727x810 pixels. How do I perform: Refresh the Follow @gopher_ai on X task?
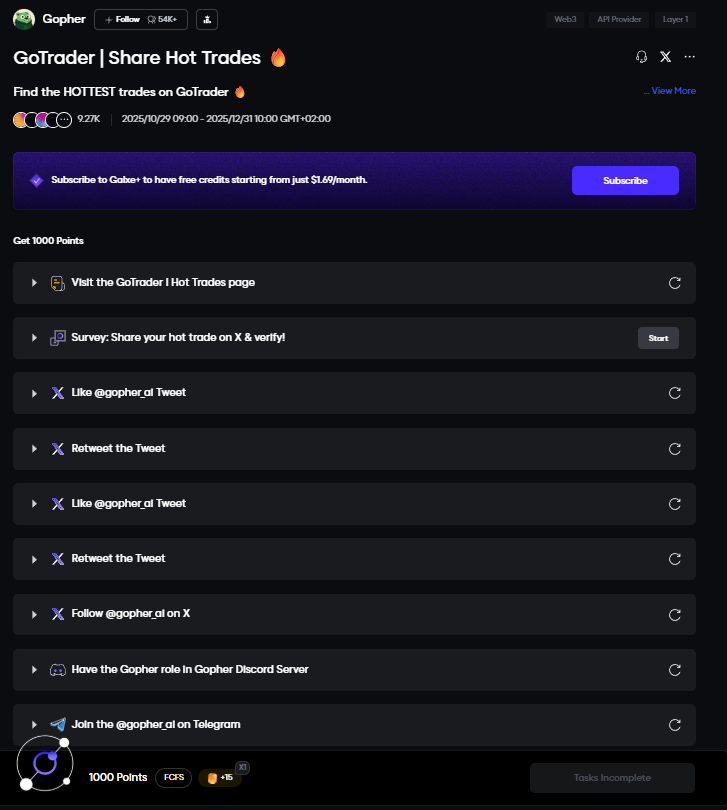[x=675, y=614]
